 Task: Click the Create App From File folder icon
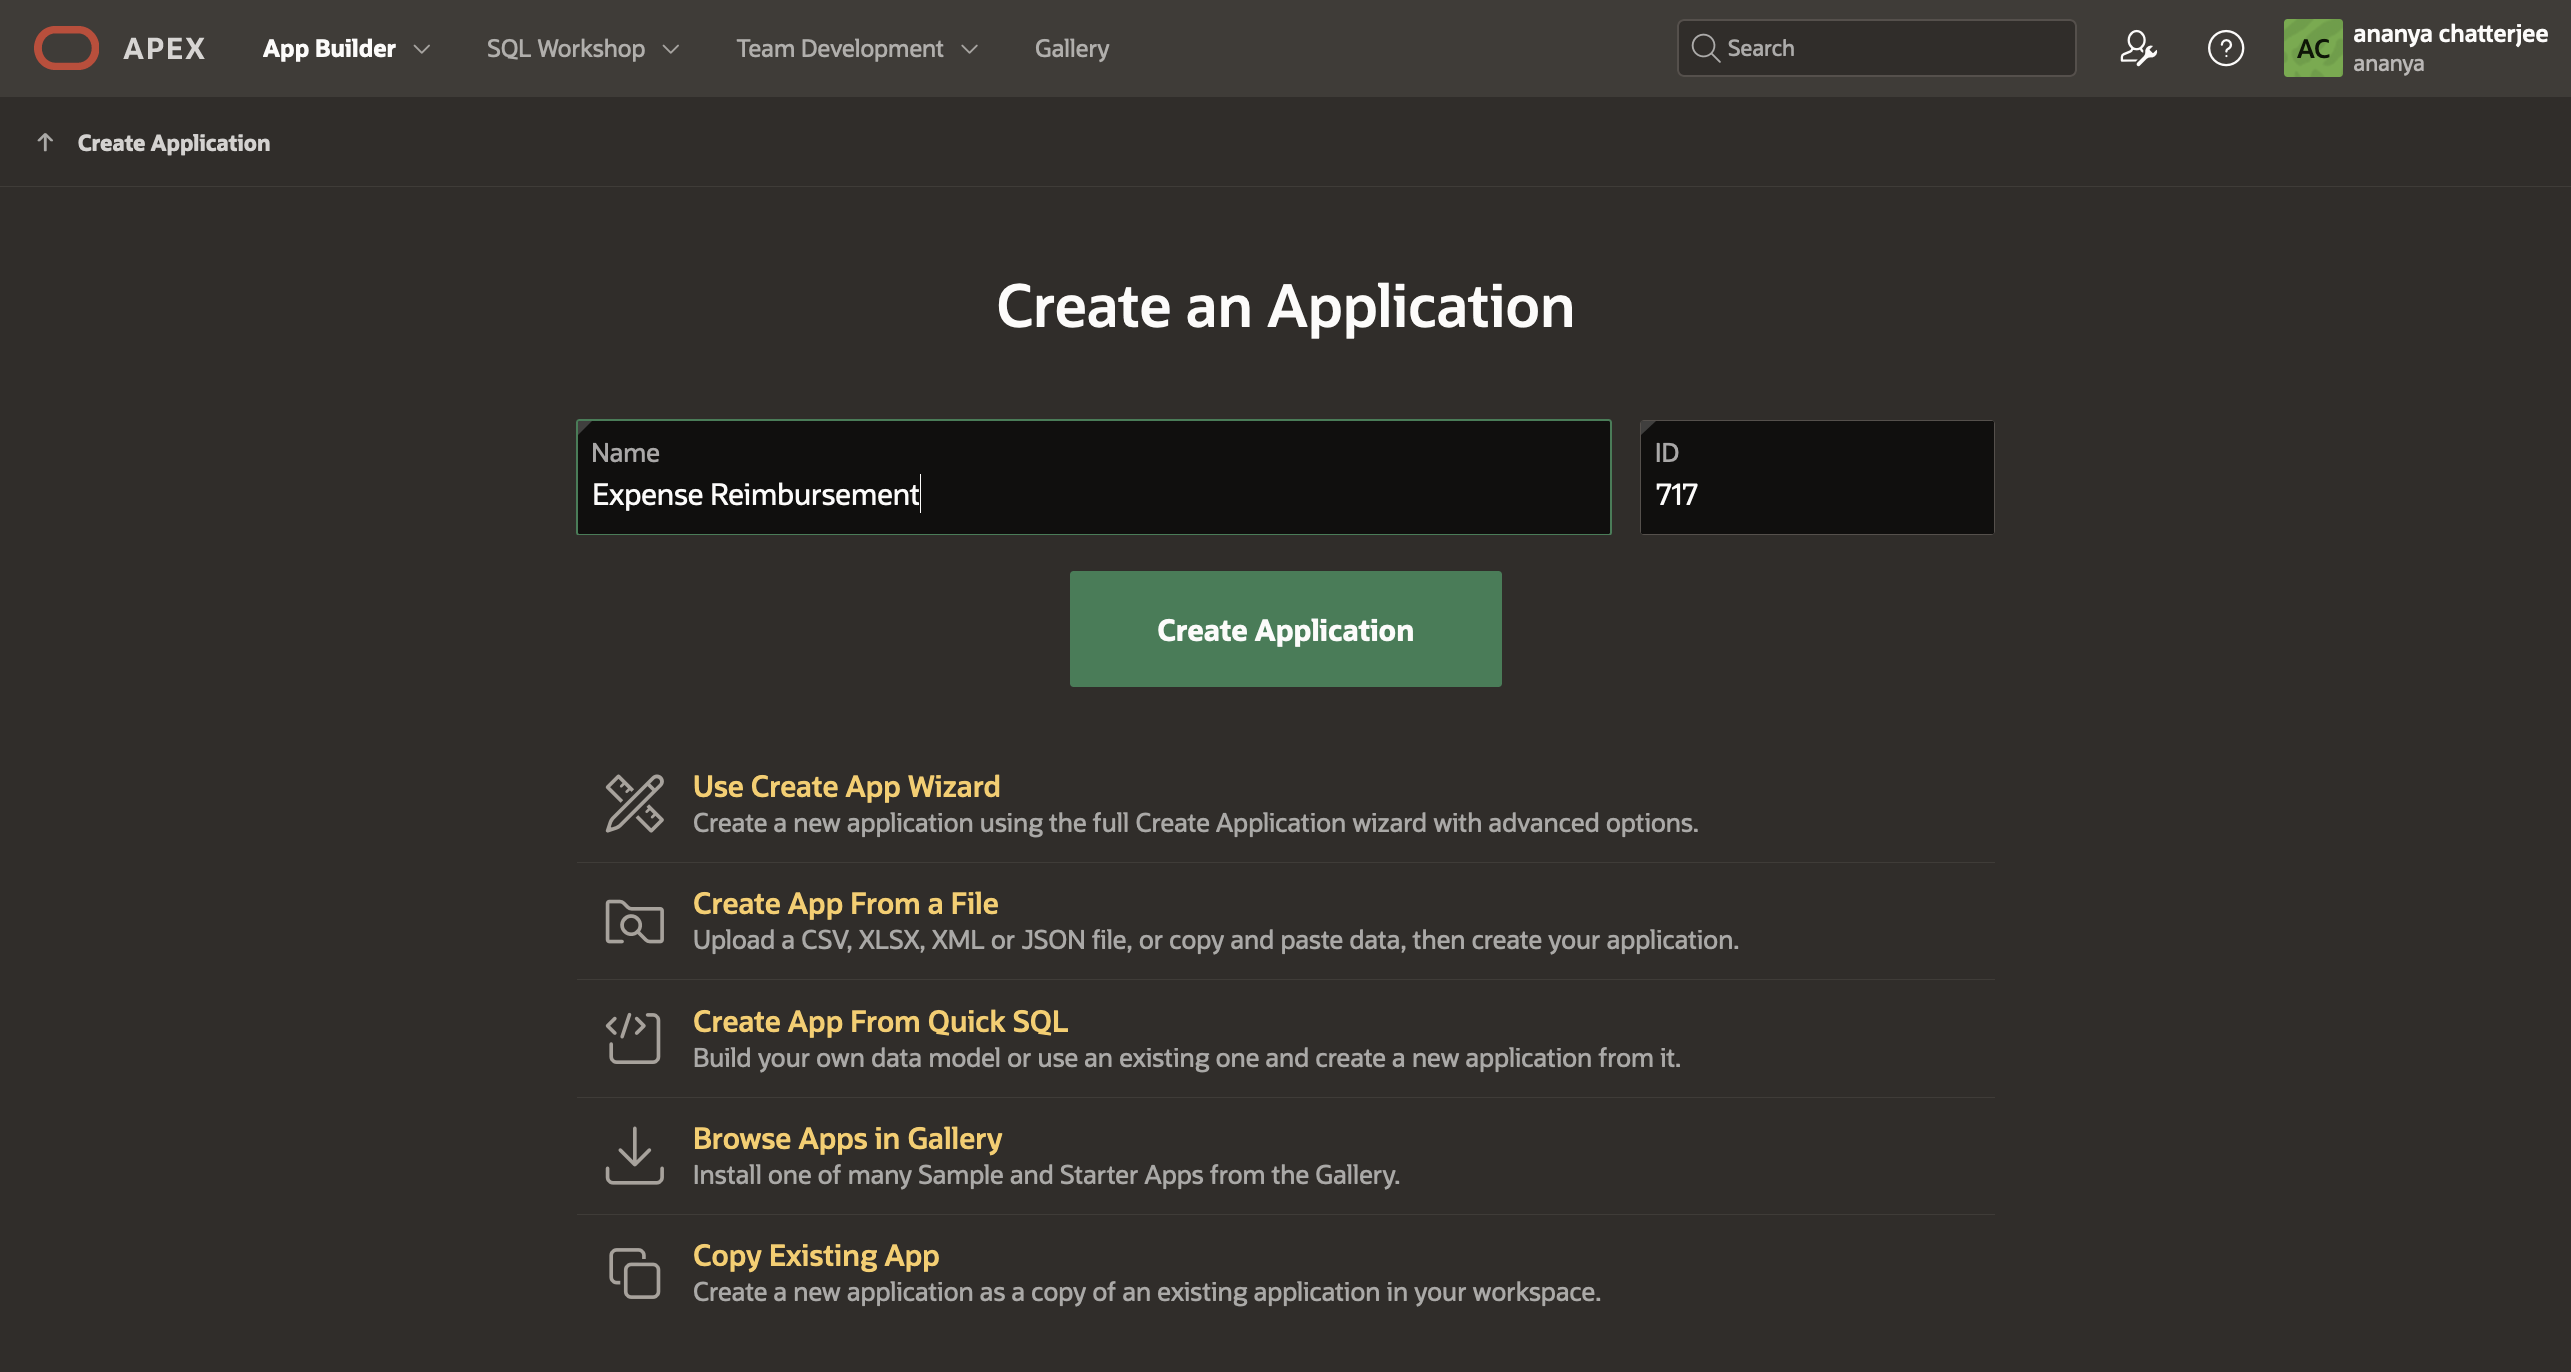click(634, 921)
